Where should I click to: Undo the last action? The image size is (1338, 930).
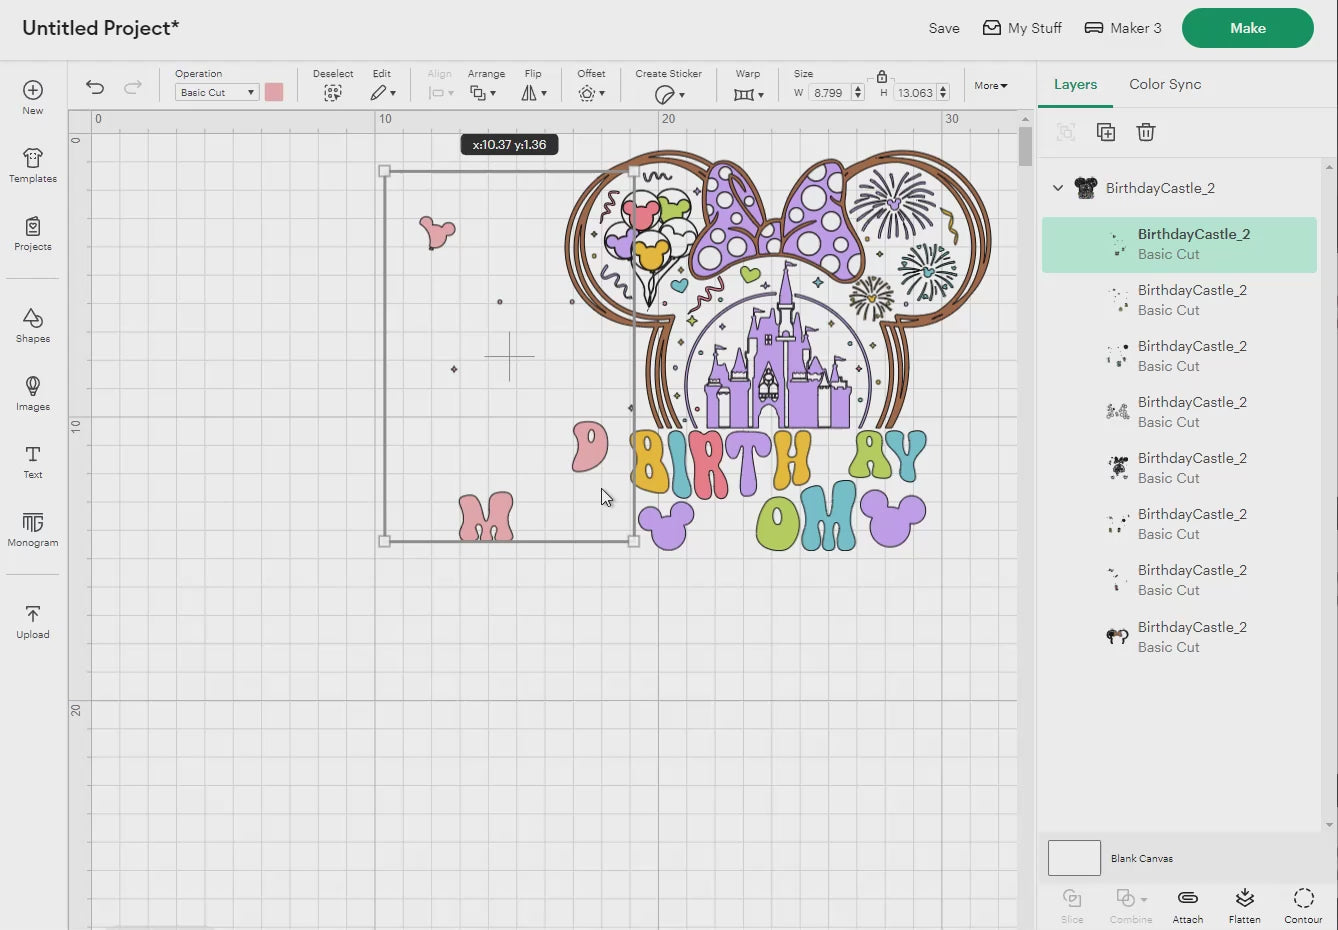coord(95,87)
